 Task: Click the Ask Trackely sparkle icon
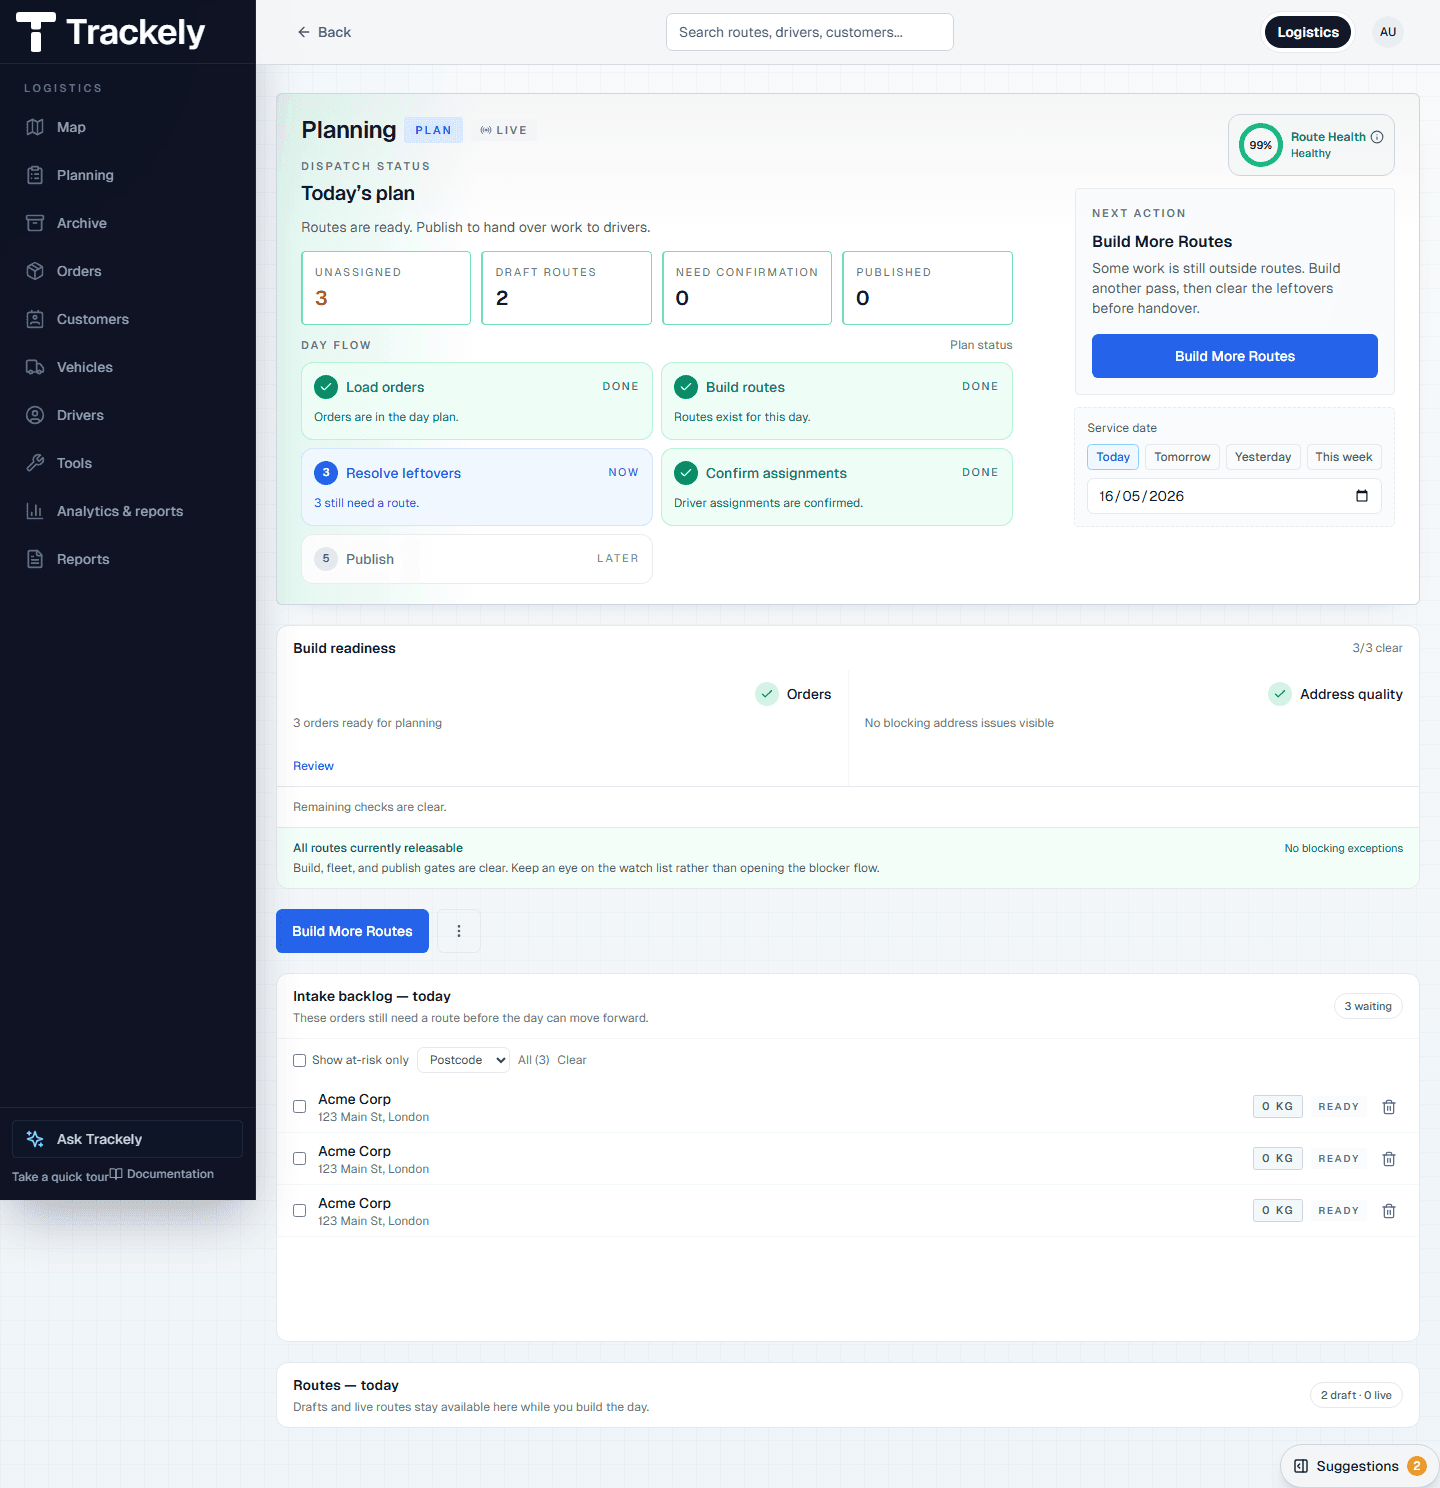click(35, 1139)
